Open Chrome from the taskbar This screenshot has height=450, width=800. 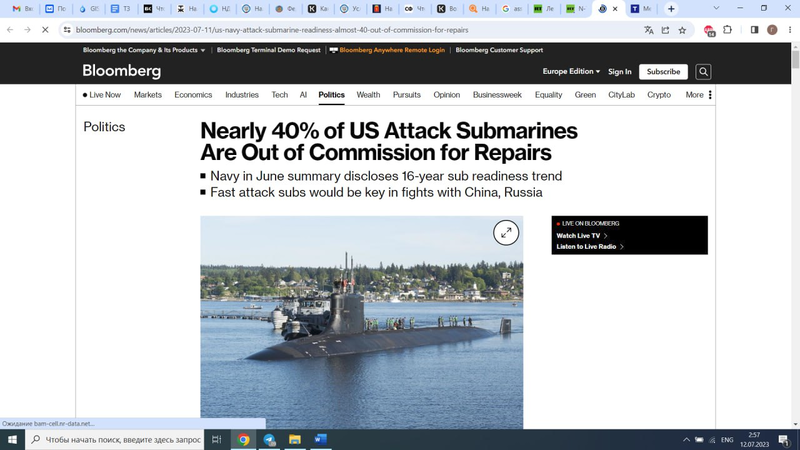click(243, 439)
